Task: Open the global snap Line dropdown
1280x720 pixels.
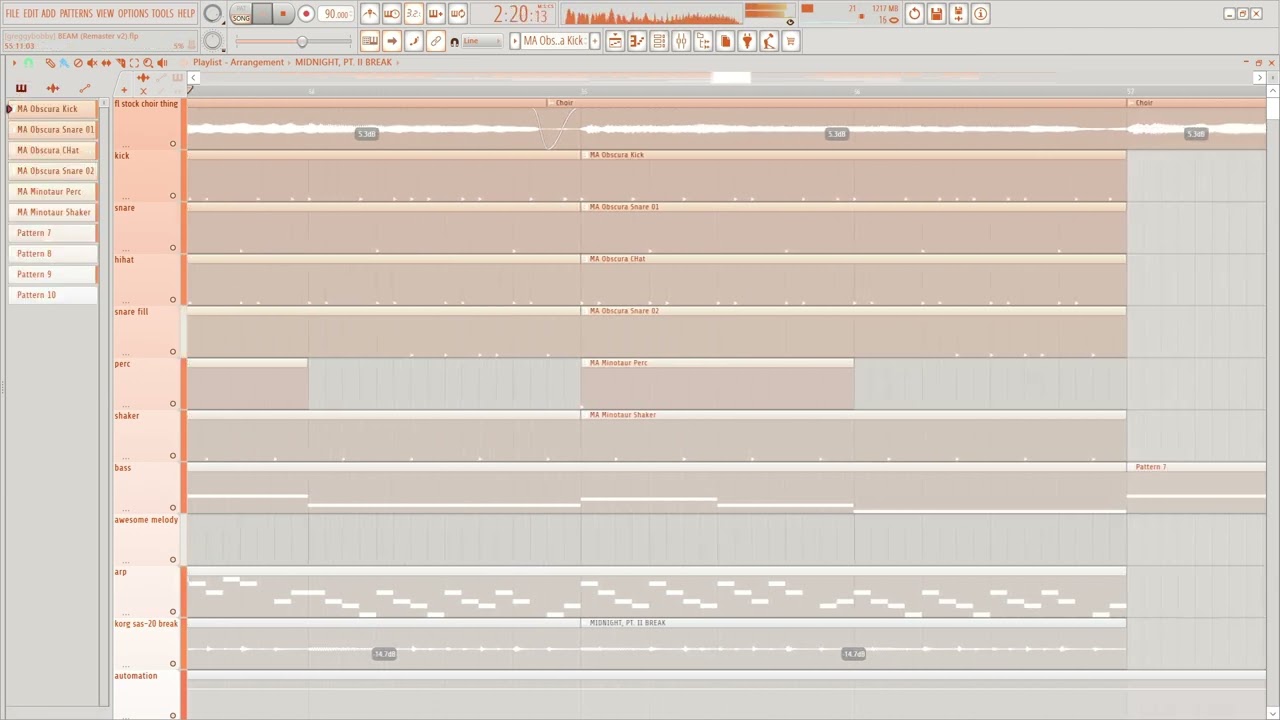Action: point(481,41)
